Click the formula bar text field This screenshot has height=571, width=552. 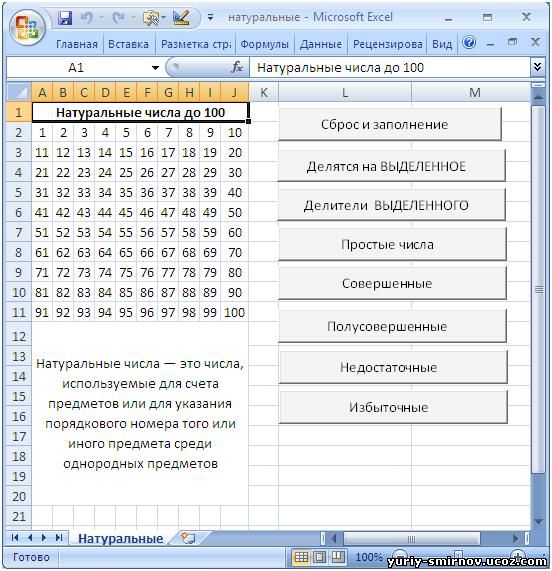tap(390, 68)
